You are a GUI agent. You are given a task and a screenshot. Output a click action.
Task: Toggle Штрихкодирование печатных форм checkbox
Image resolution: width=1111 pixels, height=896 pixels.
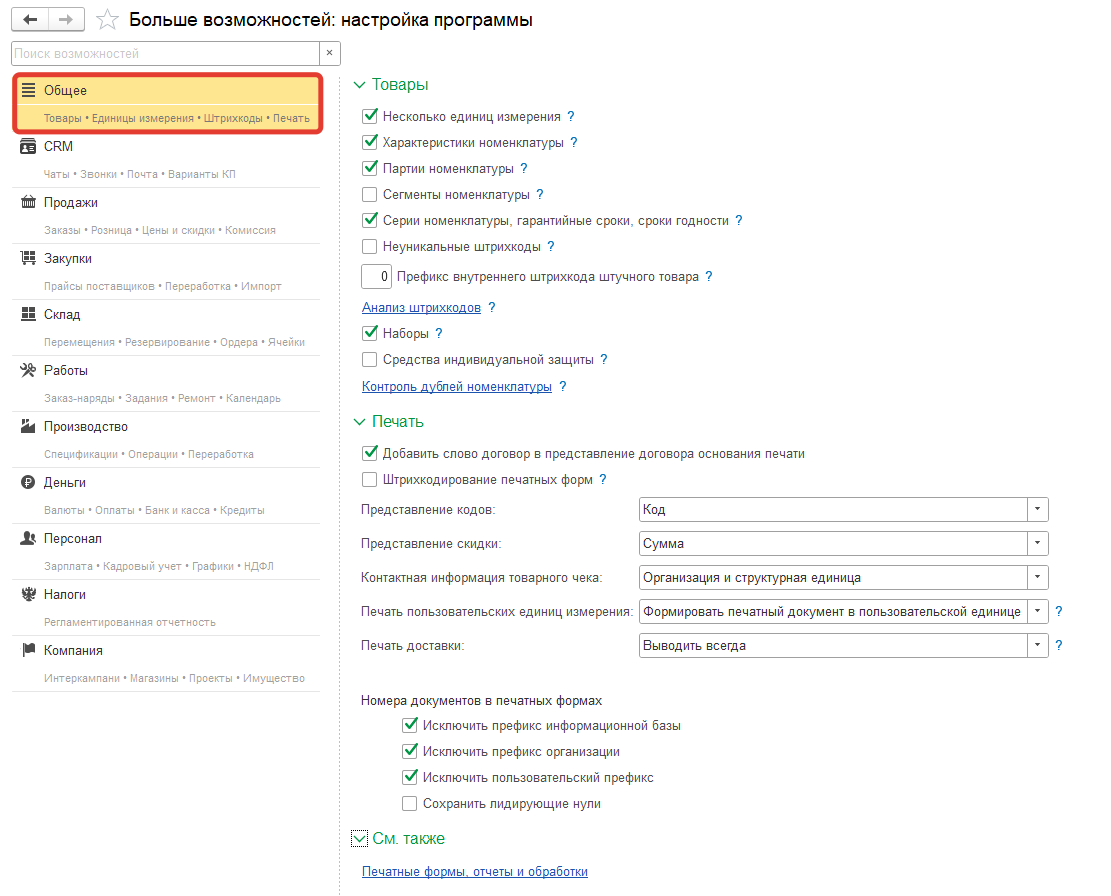pyautogui.click(x=370, y=480)
